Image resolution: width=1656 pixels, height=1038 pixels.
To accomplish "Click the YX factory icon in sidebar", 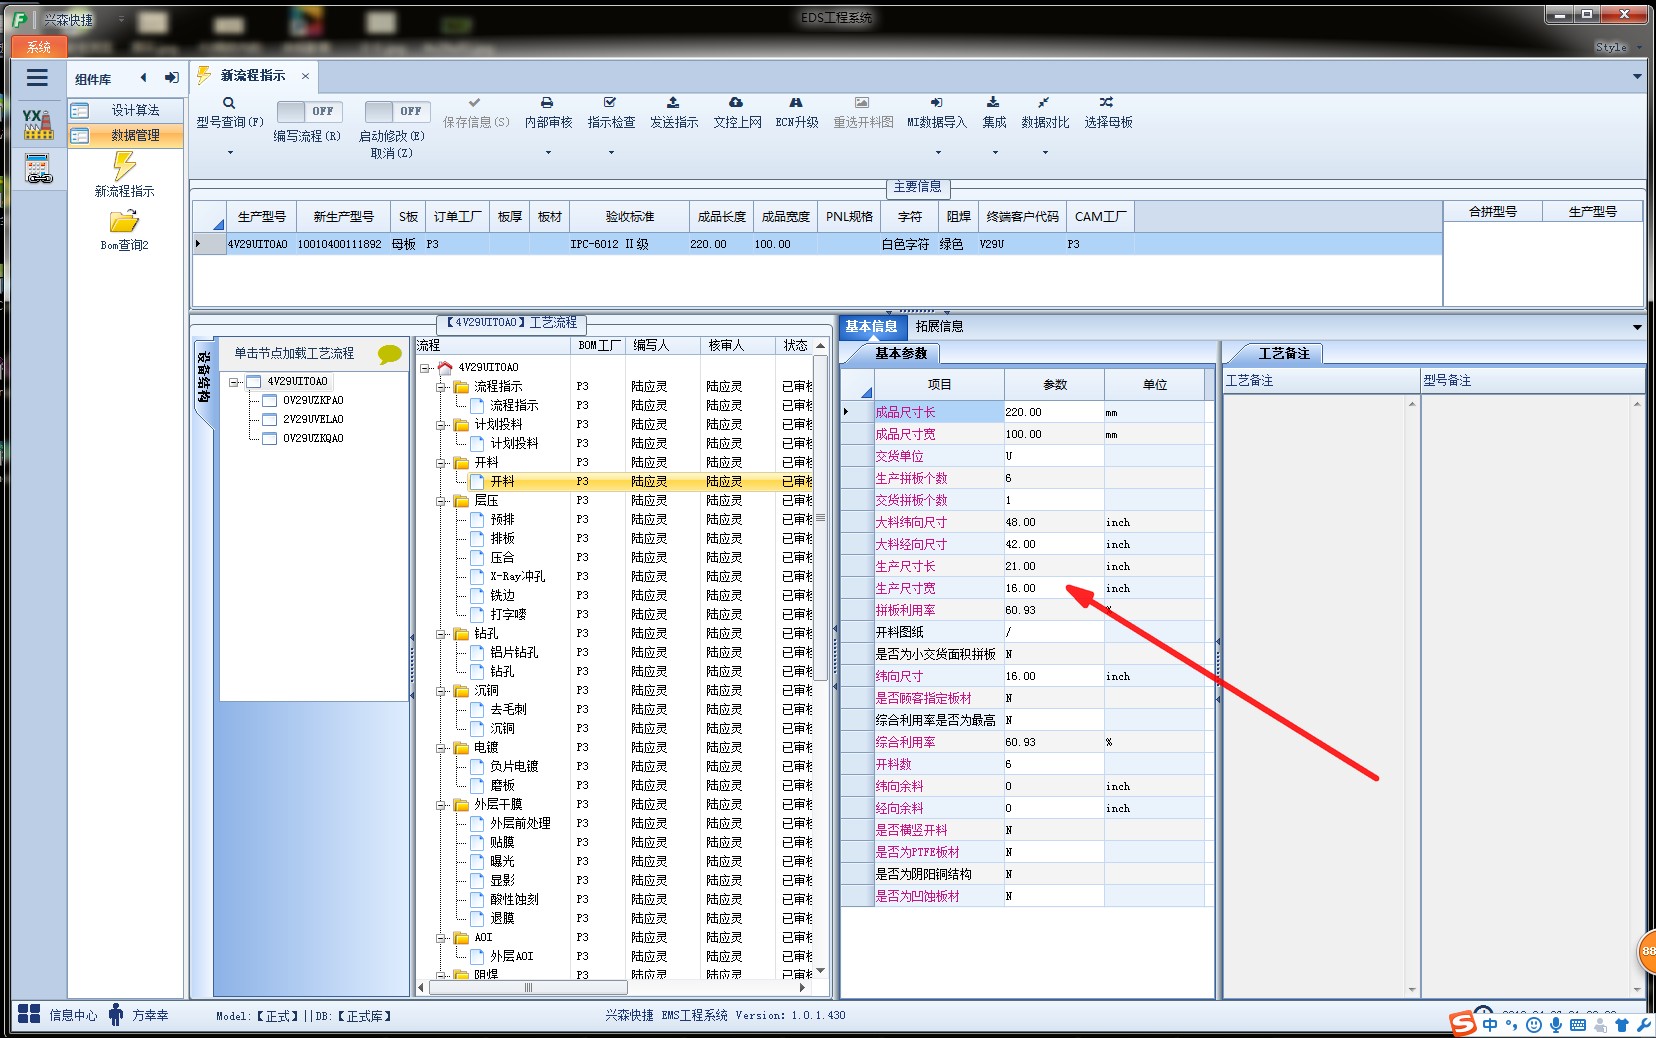I will pos(38,124).
